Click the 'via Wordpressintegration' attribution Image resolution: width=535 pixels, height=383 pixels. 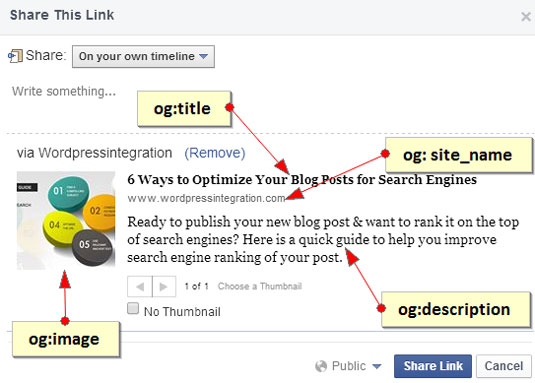95,153
